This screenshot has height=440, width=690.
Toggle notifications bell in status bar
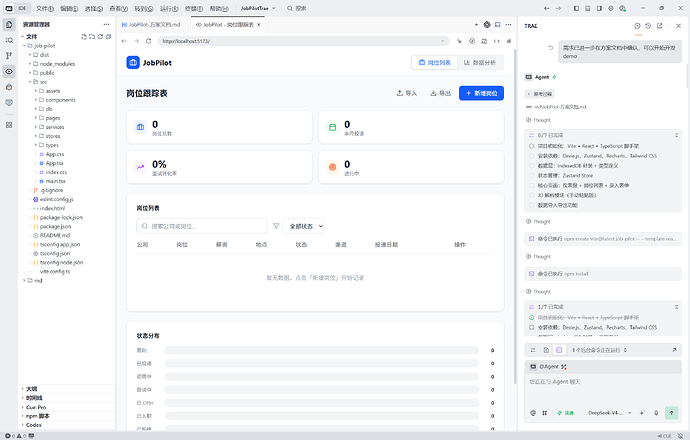point(681,436)
